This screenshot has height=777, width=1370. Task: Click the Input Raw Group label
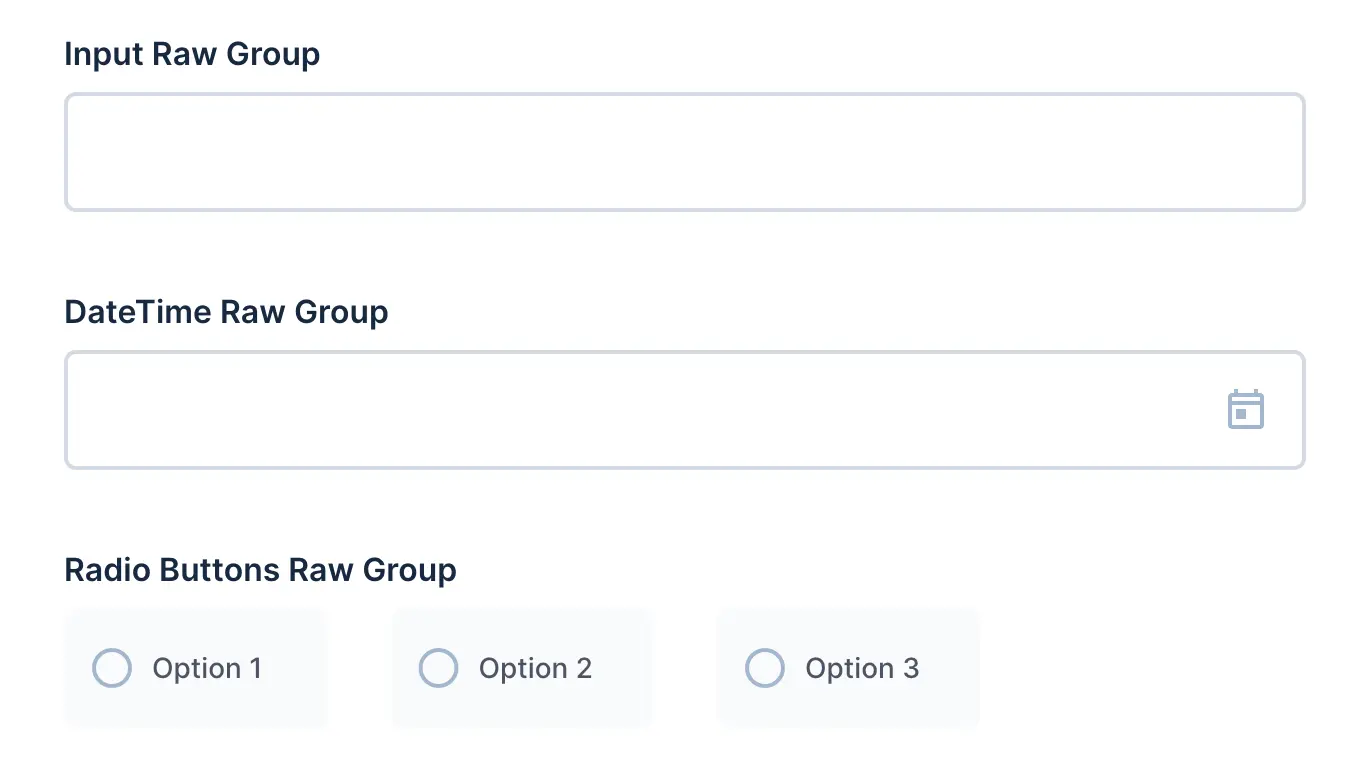pyautogui.click(x=191, y=54)
